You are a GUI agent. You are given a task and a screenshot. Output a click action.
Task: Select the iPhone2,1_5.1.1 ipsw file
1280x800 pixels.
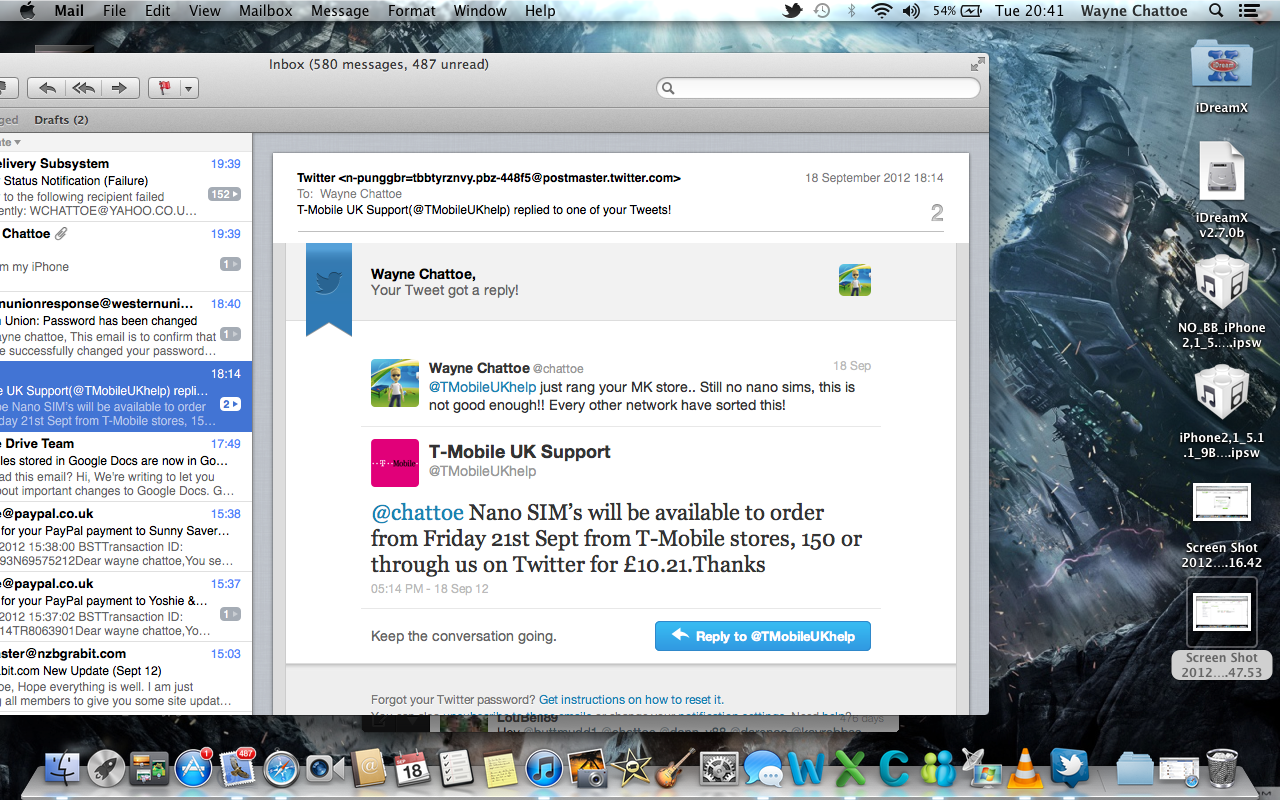(1222, 412)
